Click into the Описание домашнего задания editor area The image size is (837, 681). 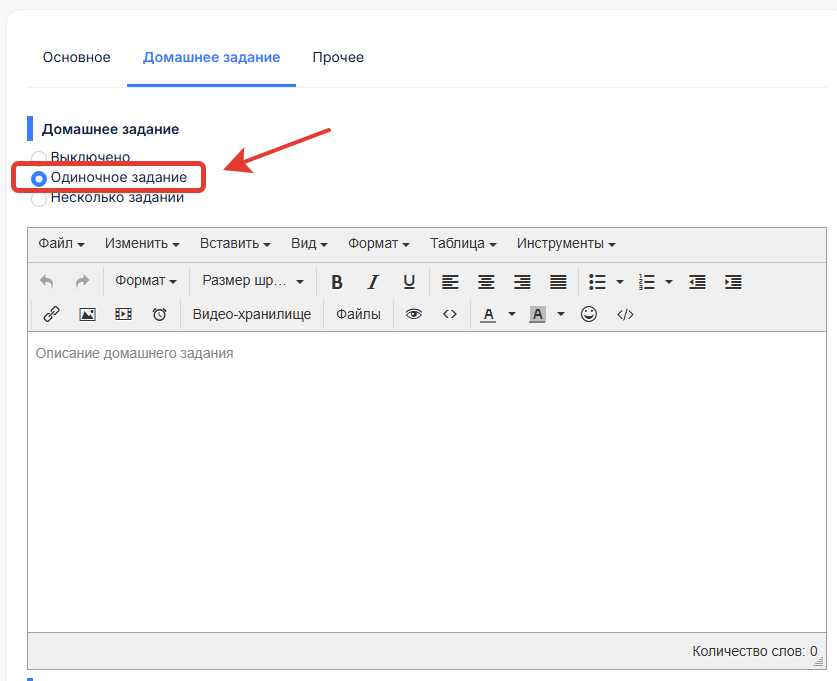coord(427,482)
